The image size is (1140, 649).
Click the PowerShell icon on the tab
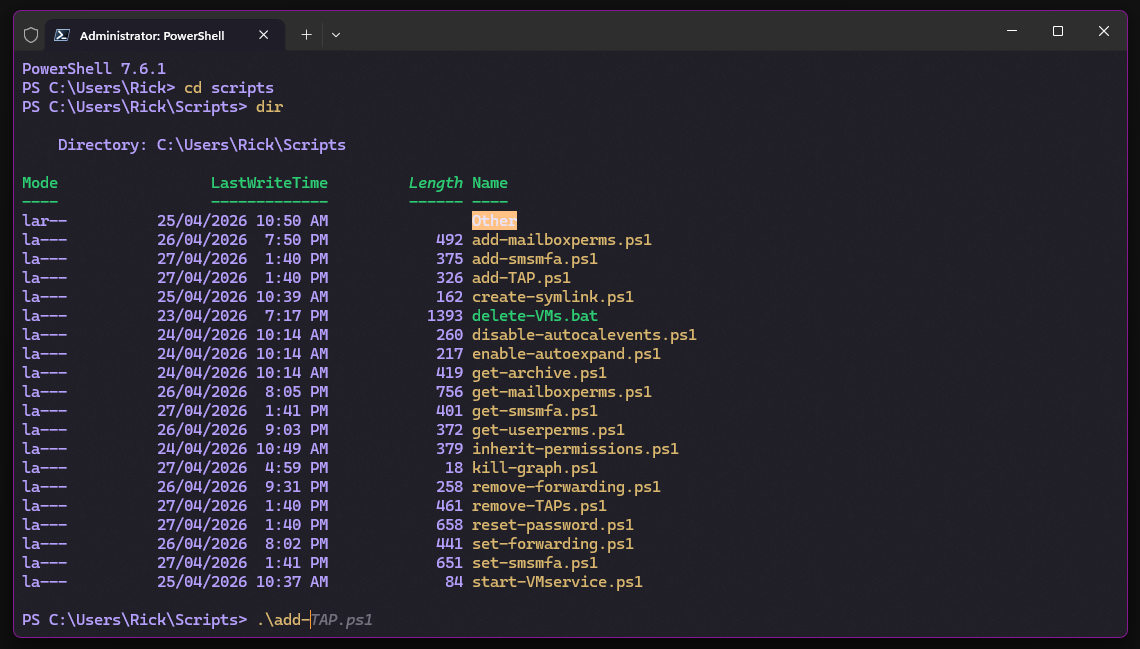[62, 35]
